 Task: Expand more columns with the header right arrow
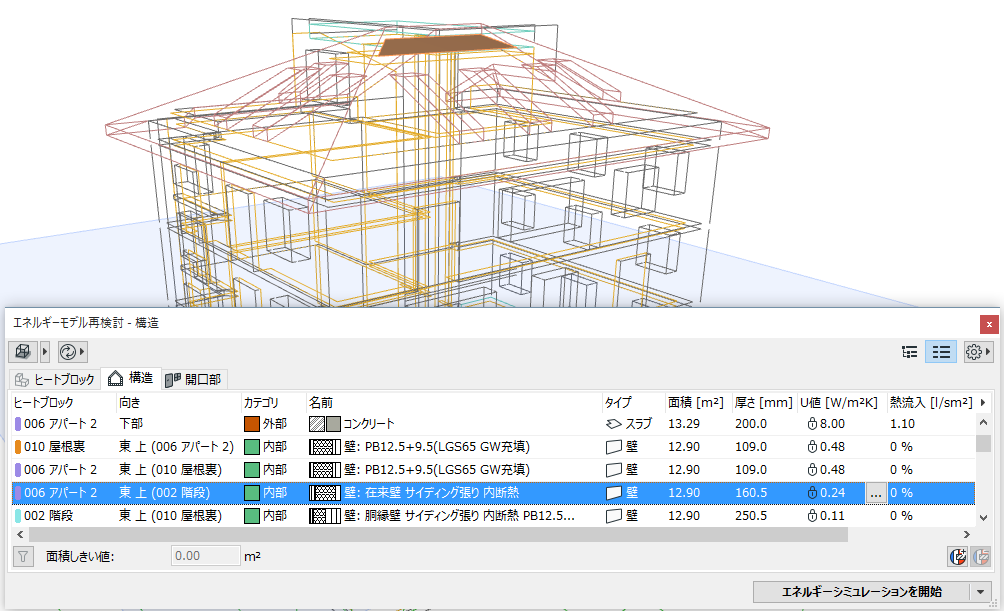coord(982,402)
